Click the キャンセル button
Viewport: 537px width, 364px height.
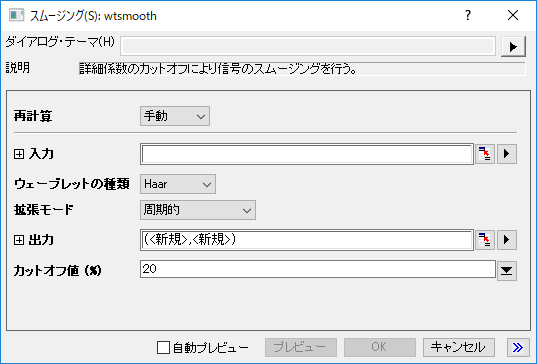[459, 348]
